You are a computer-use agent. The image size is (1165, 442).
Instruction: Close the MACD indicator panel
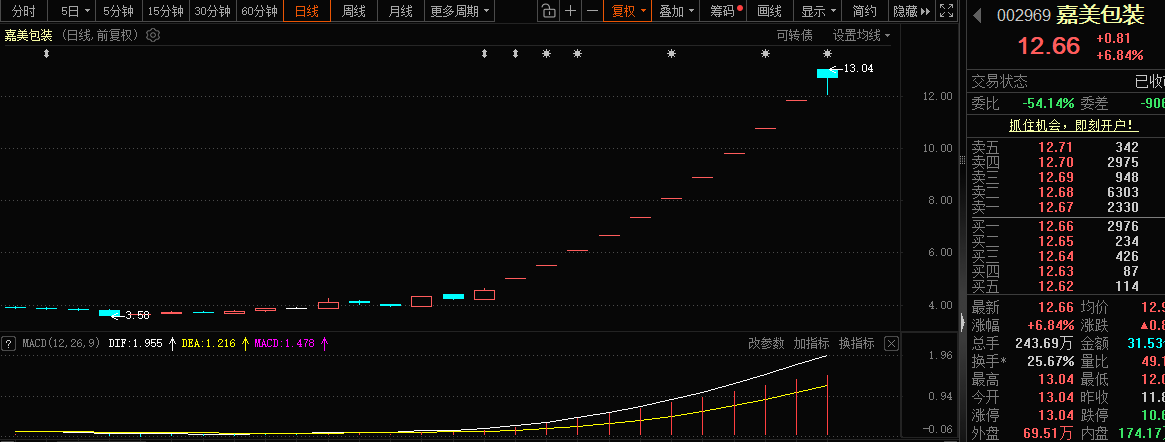point(891,343)
